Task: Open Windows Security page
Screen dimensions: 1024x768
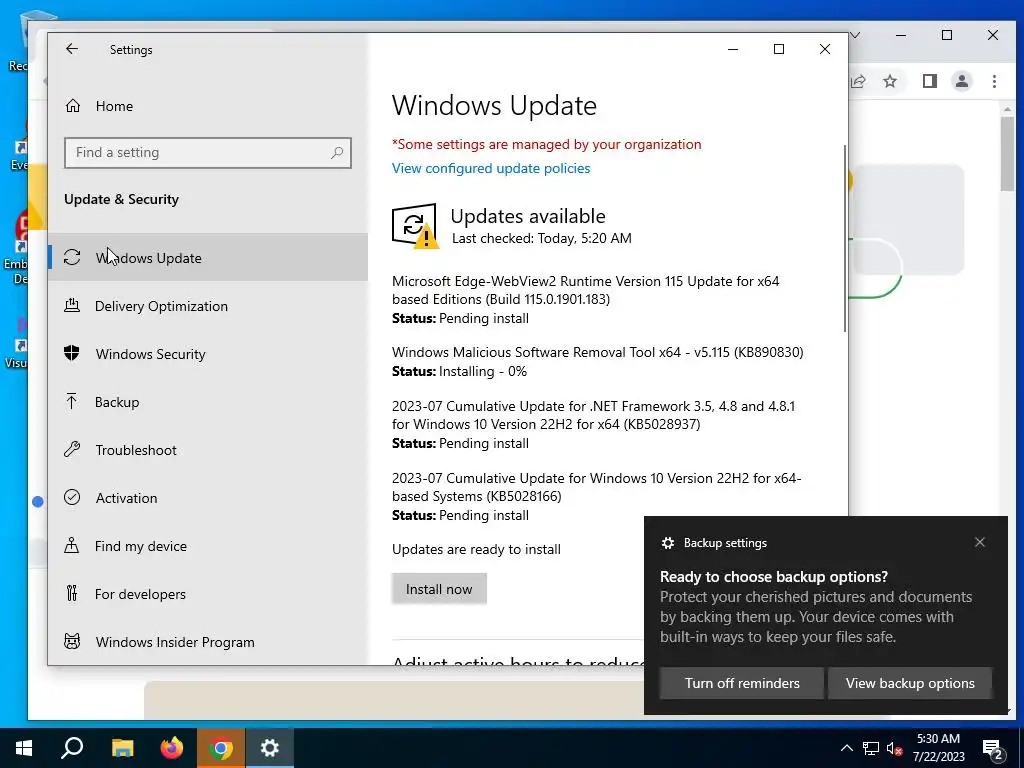Action: (x=208, y=354)
